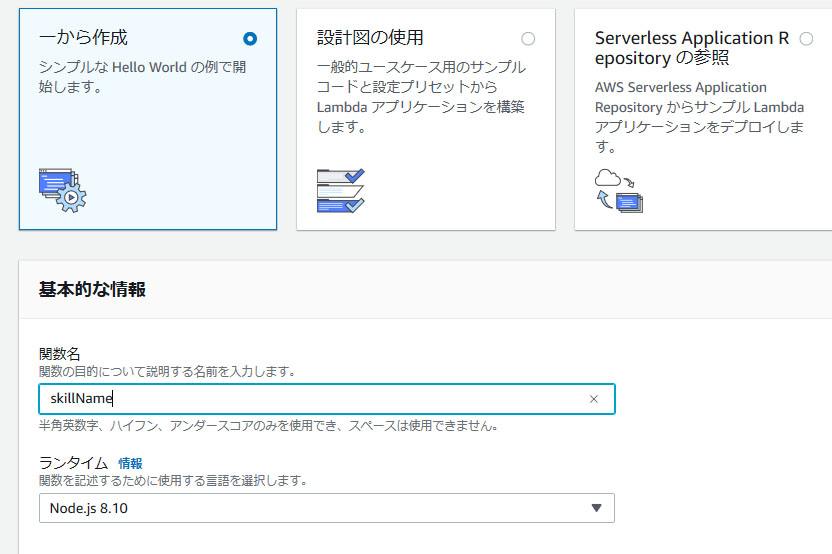Click the 基本的な情報 section header
Viewport: 832px width, 554px height.
[92, 290]
